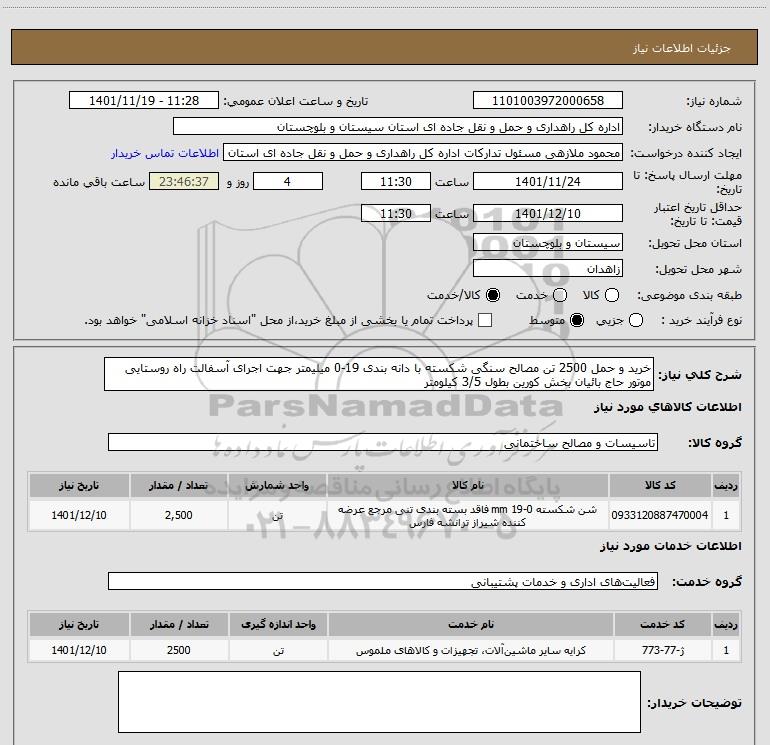Click the کد کالا column header
This screenshot has height=745, width=770.
tap(660, 486)
